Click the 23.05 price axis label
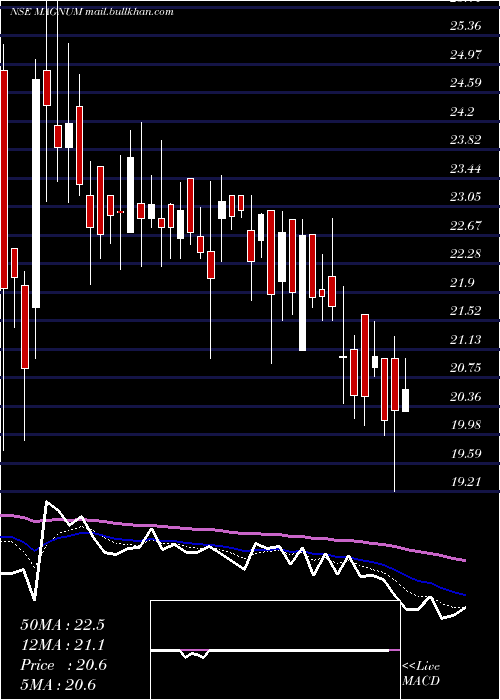This screenshot has width=500, height=700. [x=466, y=197]
